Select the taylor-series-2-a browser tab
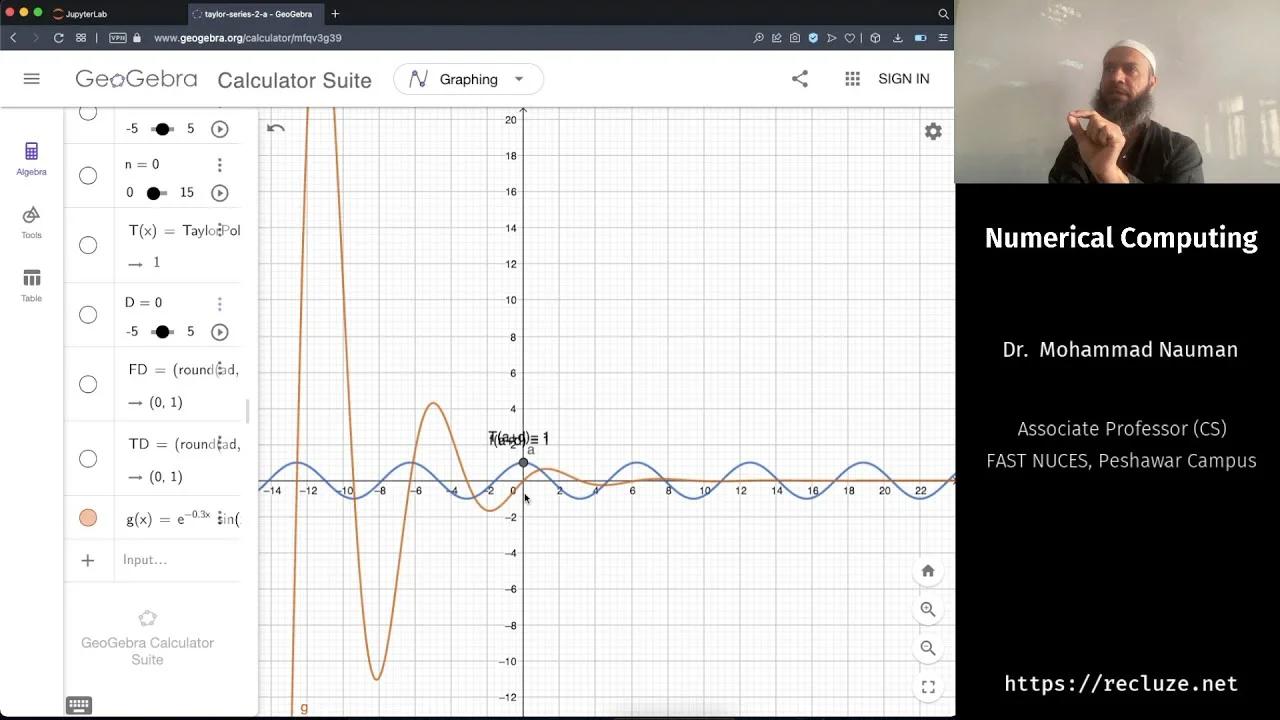The height and width of the screenshot is (720, 1280). point(255,14)
